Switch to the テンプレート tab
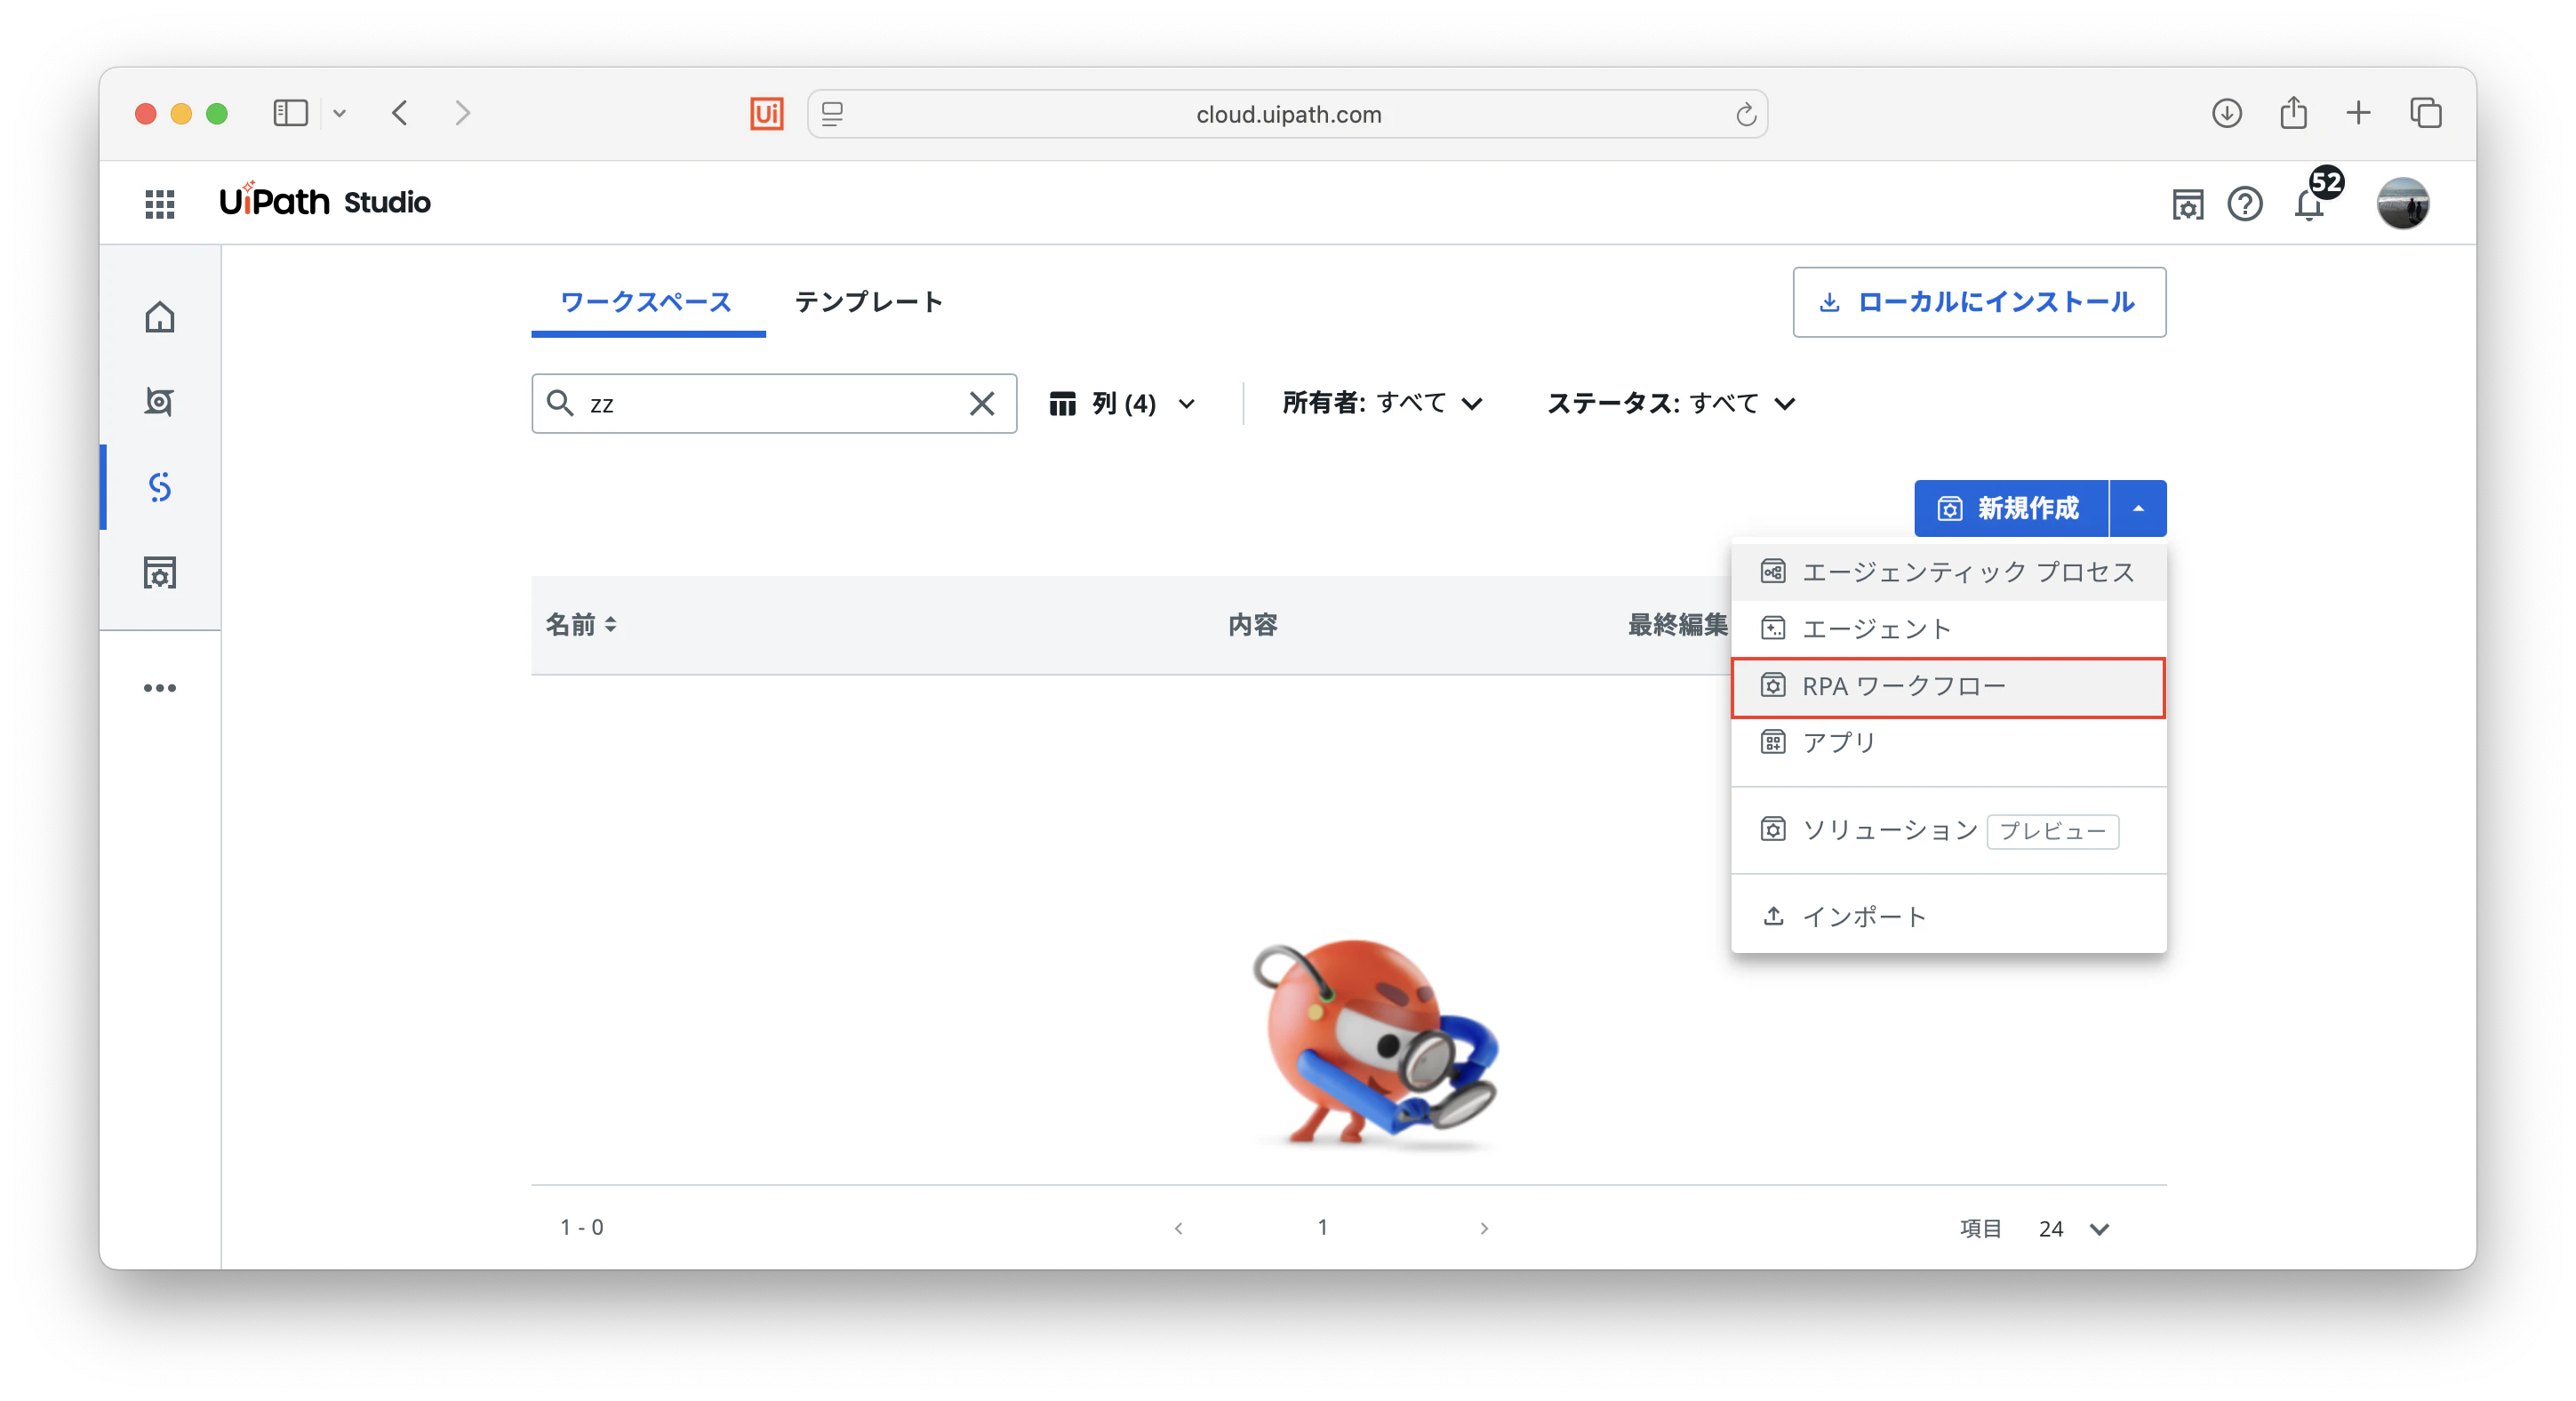The image size is (2576, 1401). [x=868, y=302]
